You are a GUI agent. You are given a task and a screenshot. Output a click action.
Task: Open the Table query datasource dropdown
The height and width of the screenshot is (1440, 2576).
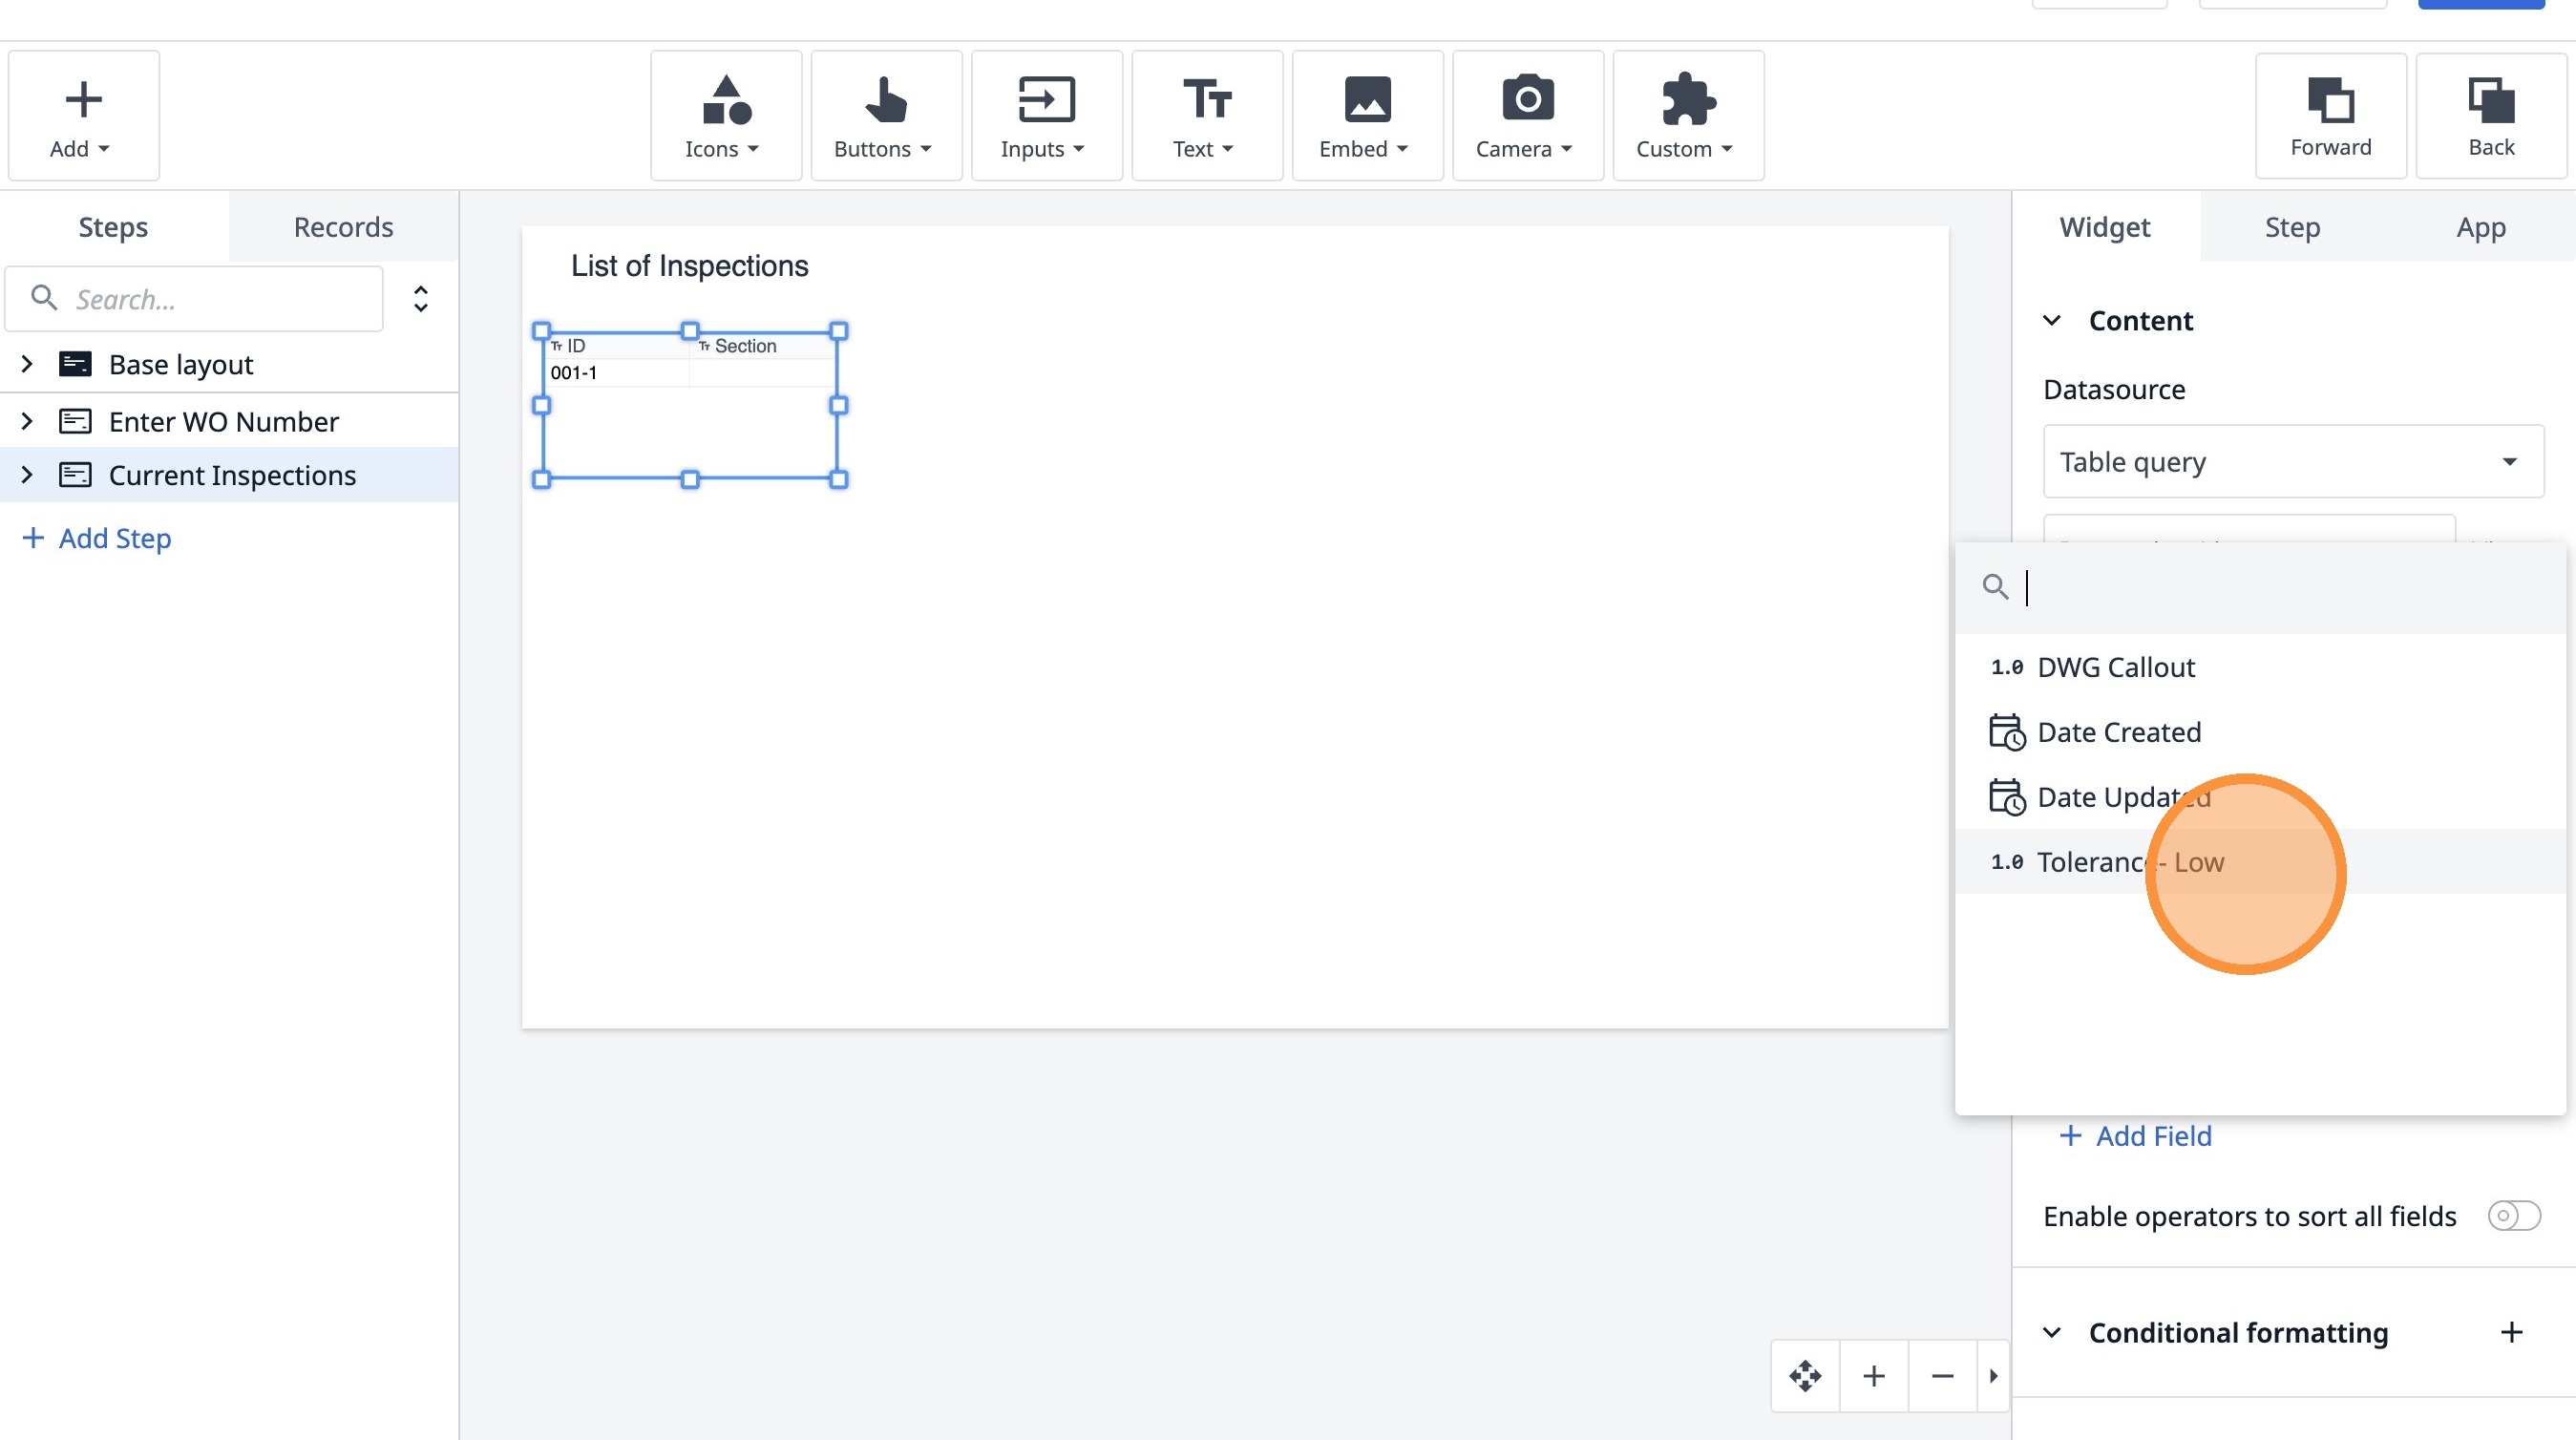pyautogui.click(x=2292, y=462)
